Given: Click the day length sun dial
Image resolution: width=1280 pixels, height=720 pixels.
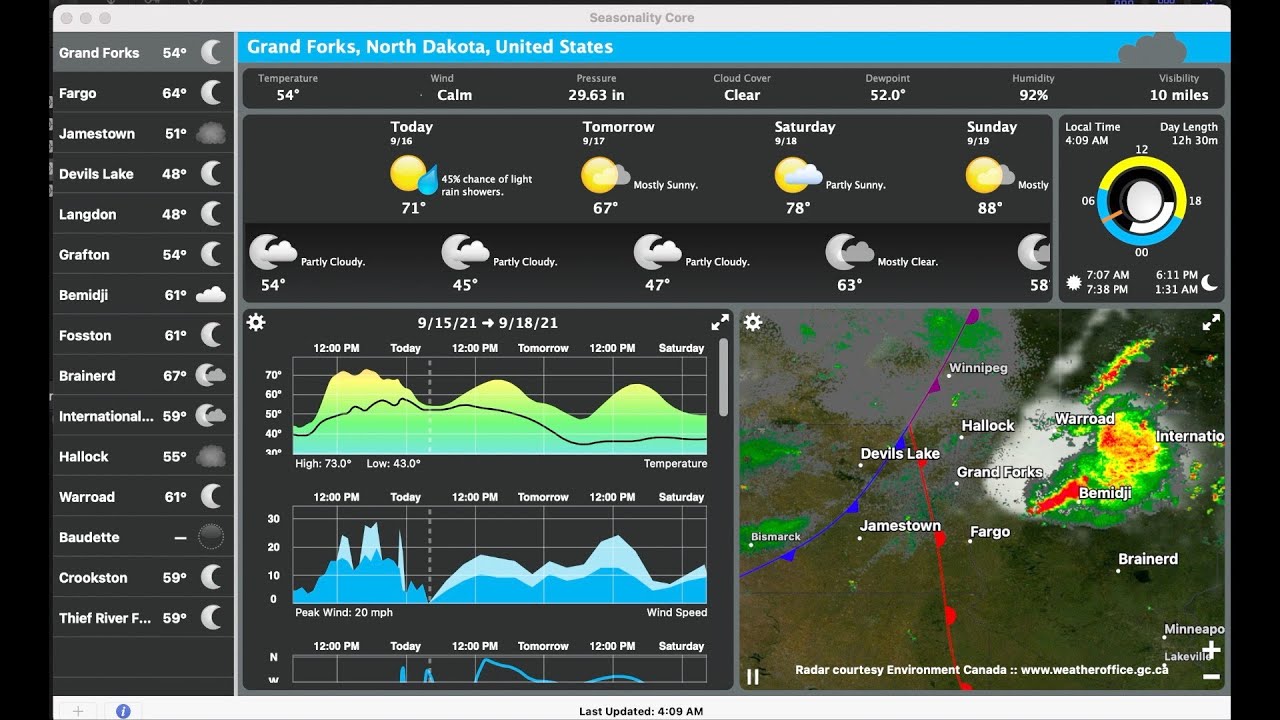Looking at the screenshot, I should pos(1141,201).
